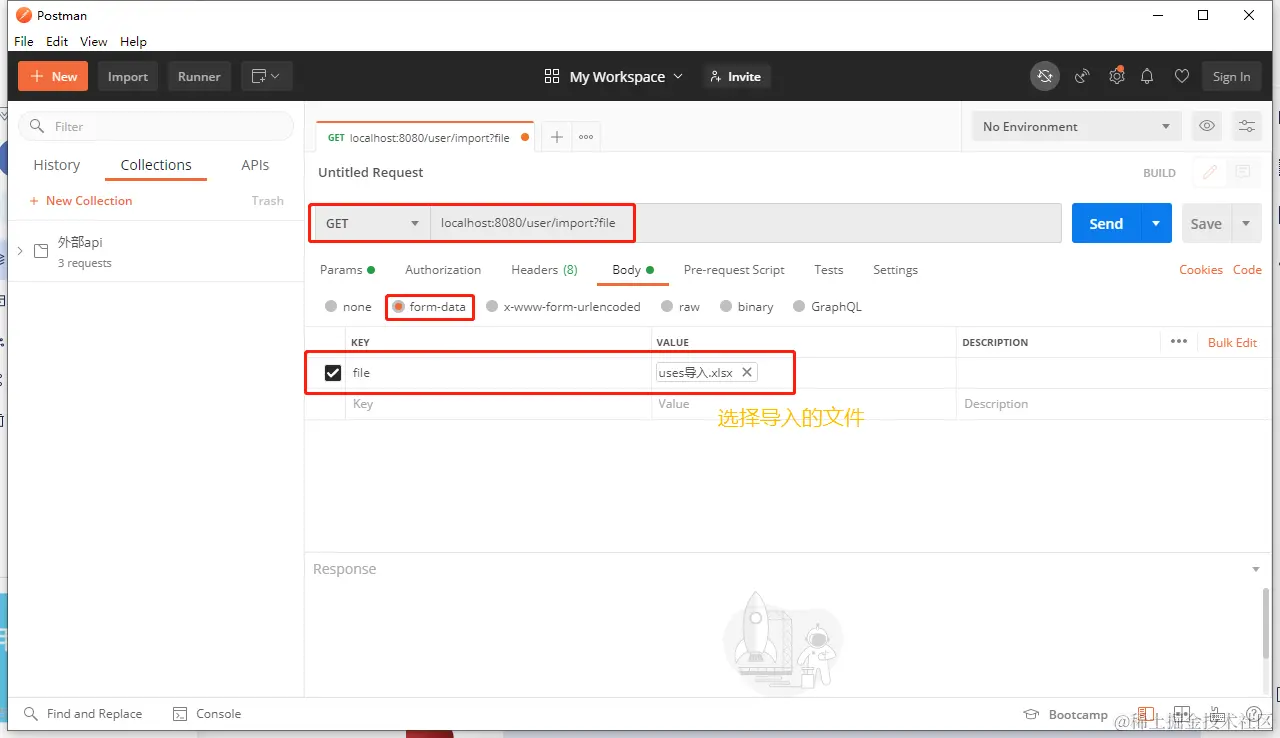Click the Bootcamp icon in status bar
Screen dimensions: 1280x738
pyautogui.click(x=1031, y=714)
